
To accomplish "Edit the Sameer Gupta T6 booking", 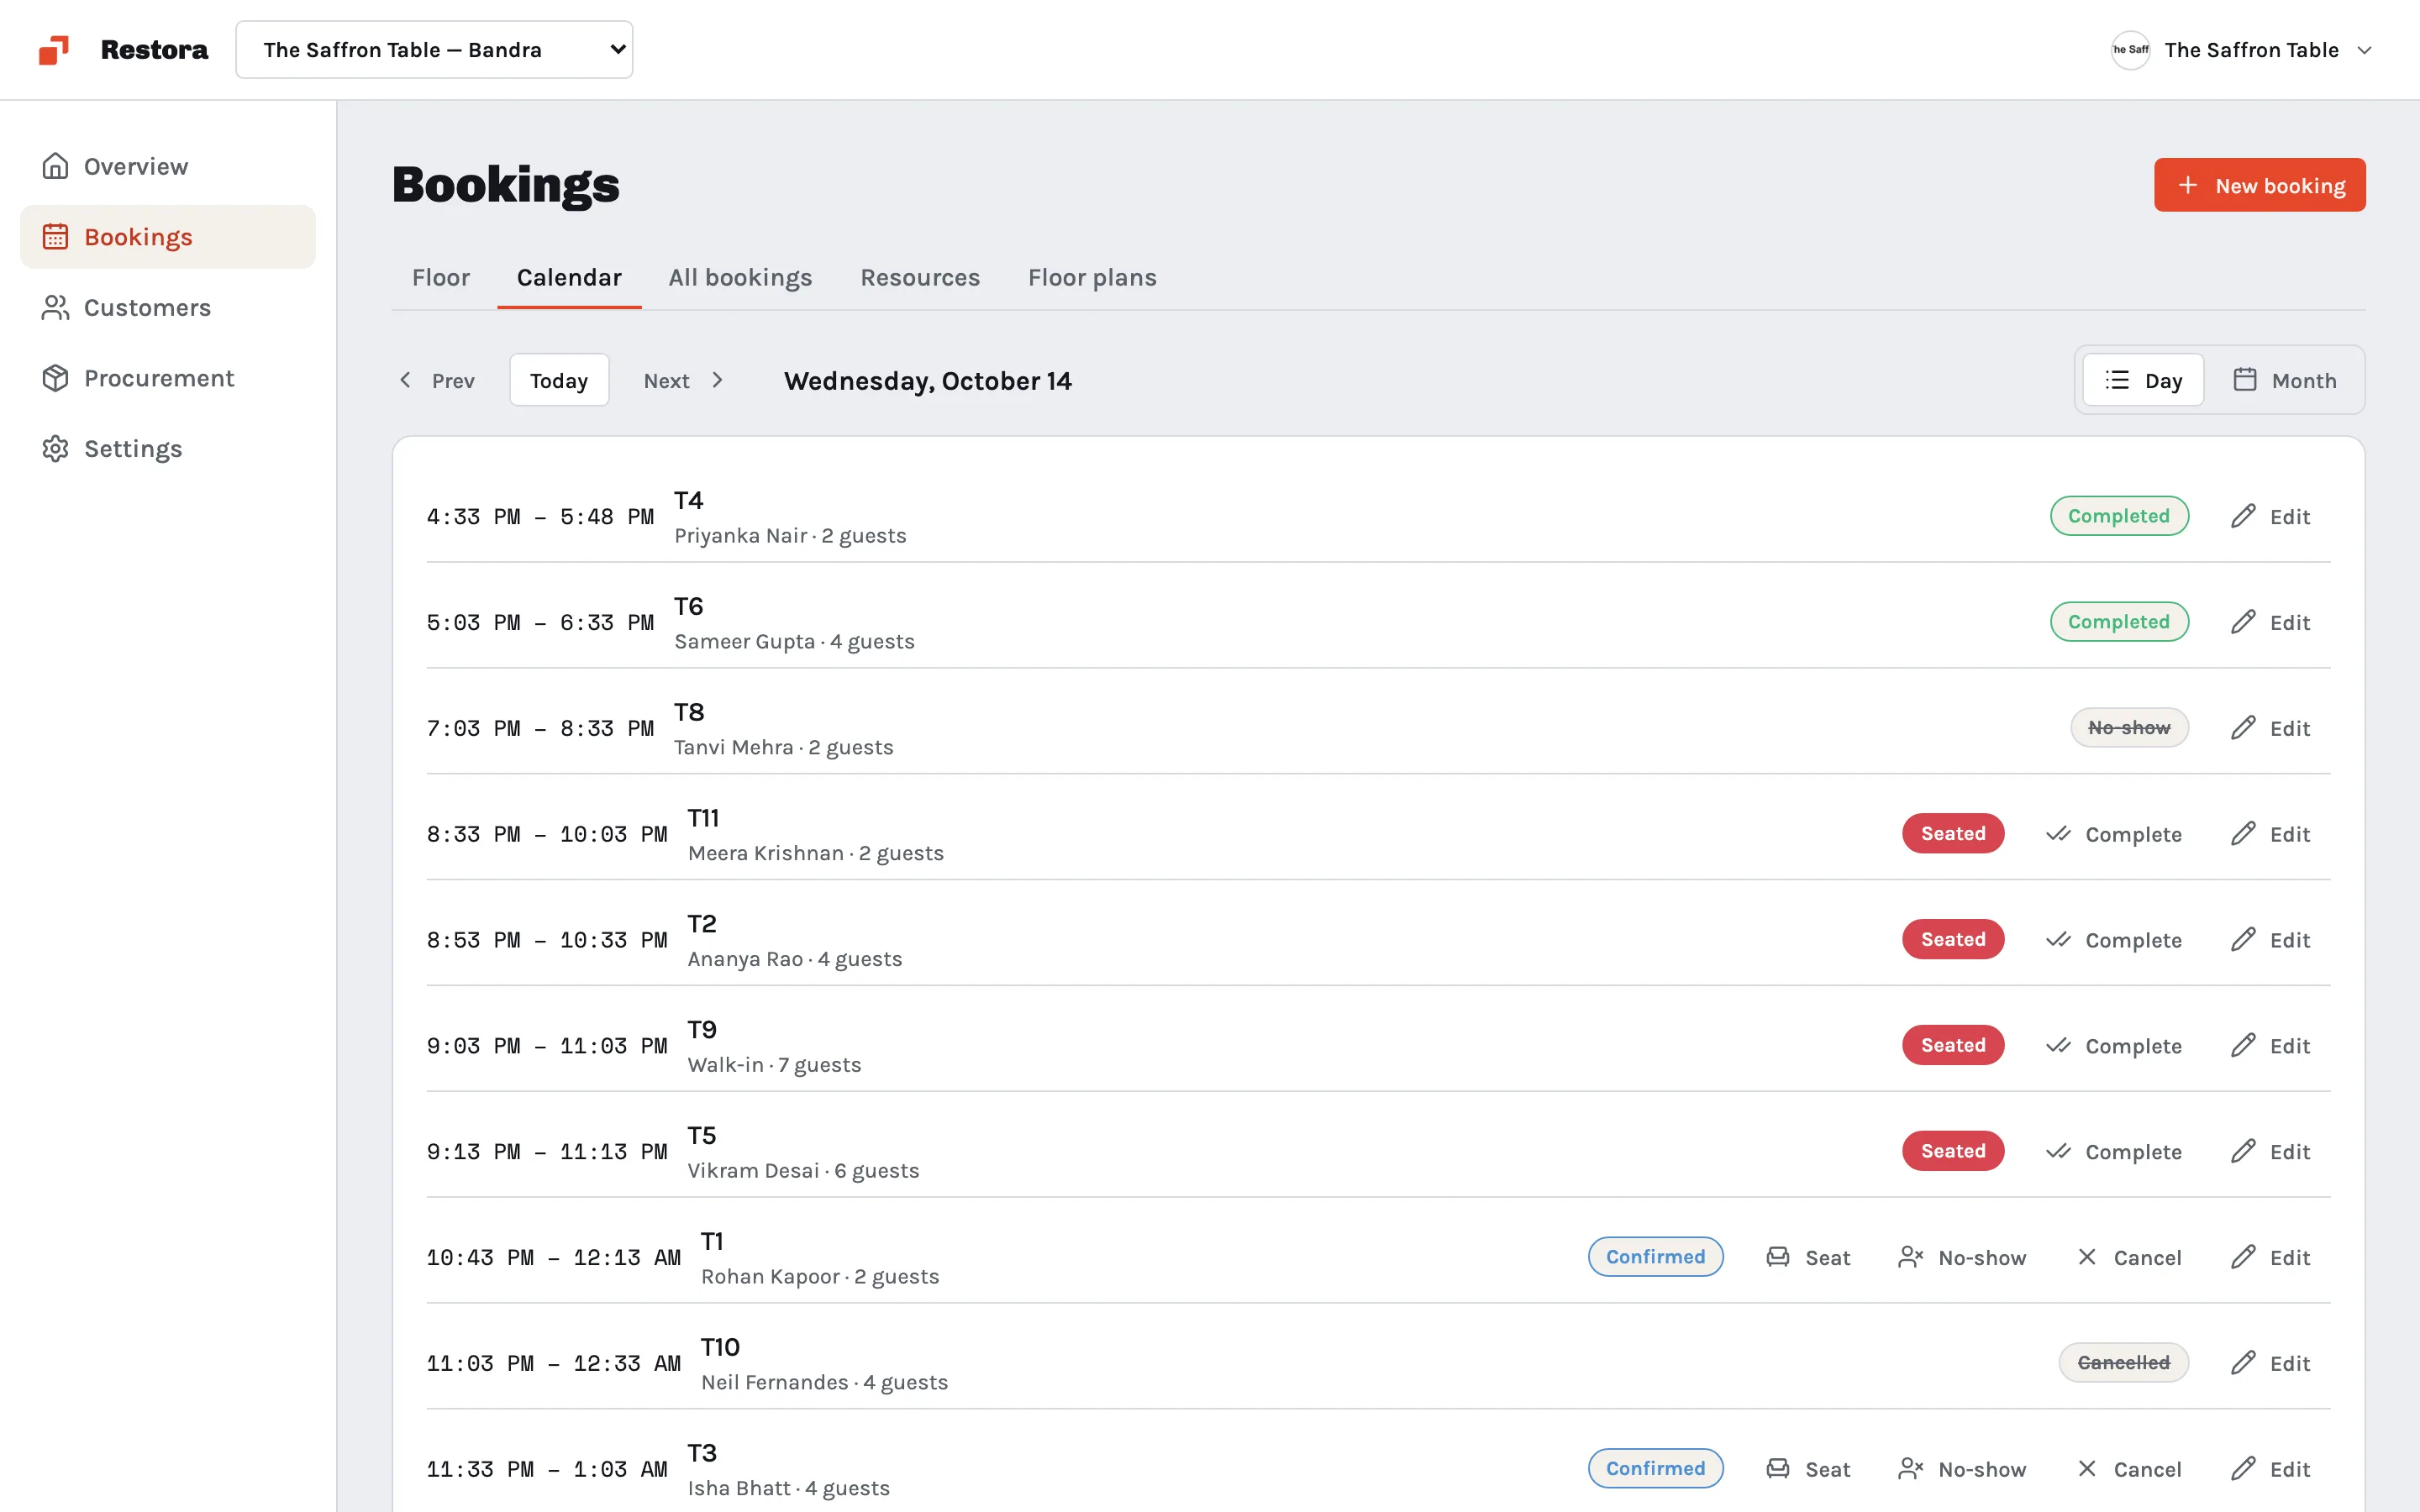I will pyautogui.click(x=2270, y=622).
